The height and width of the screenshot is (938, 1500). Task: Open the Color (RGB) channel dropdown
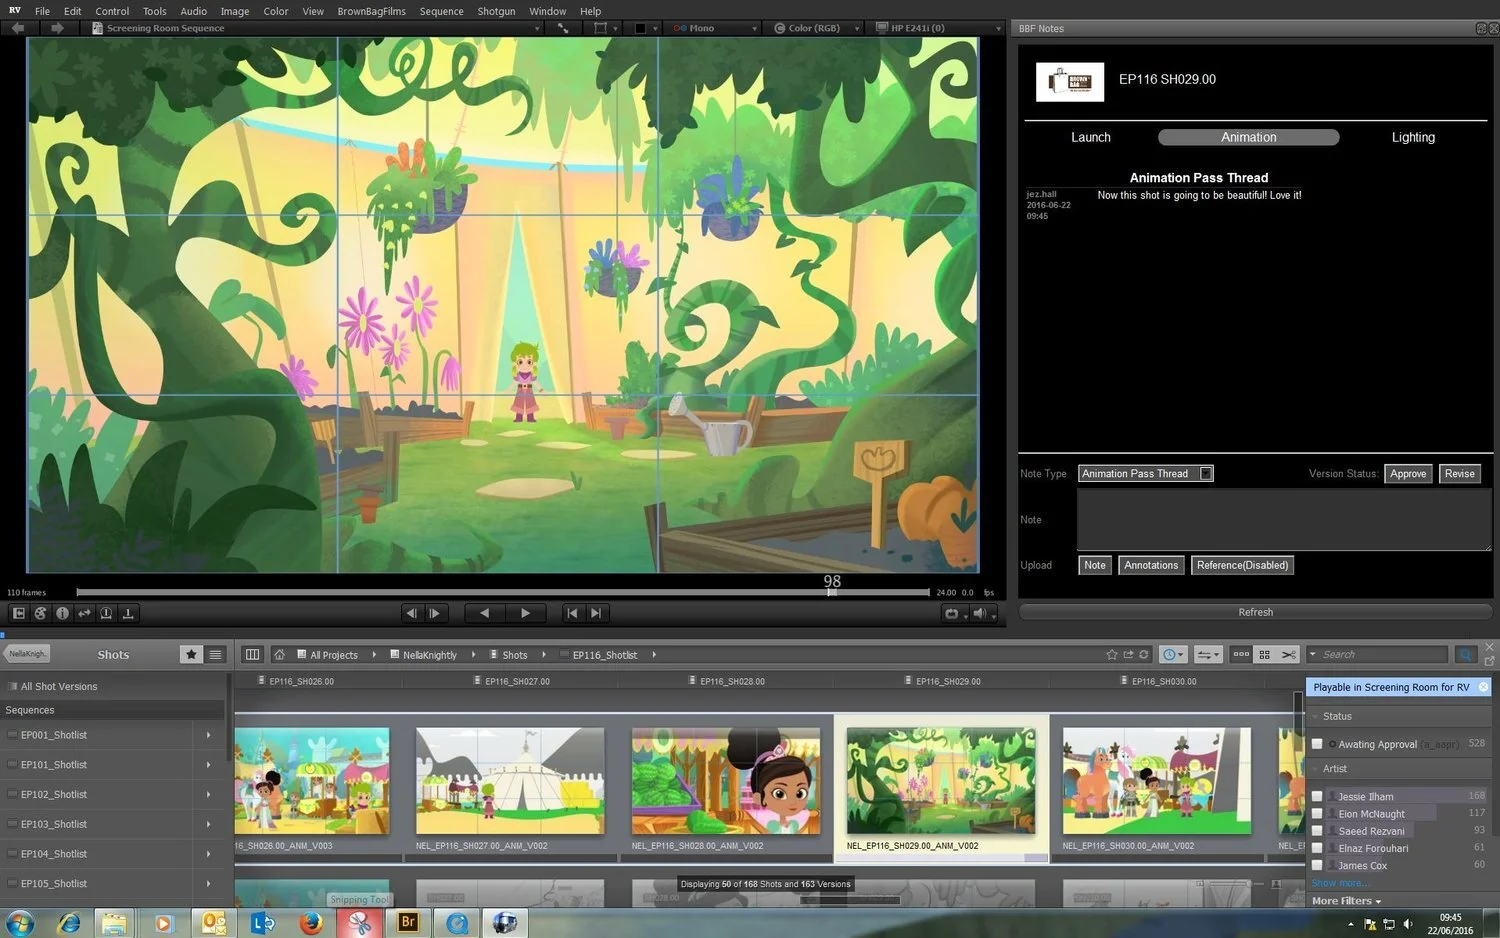pos(818,28)
